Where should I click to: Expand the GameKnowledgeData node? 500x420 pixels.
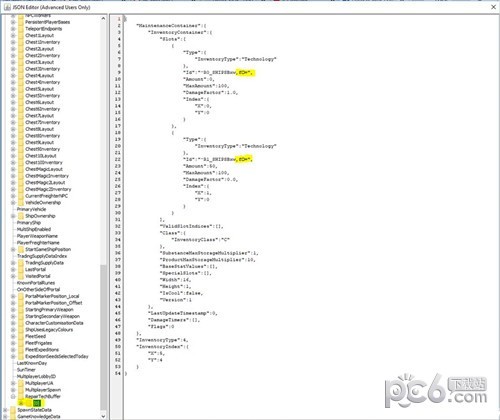5,416
